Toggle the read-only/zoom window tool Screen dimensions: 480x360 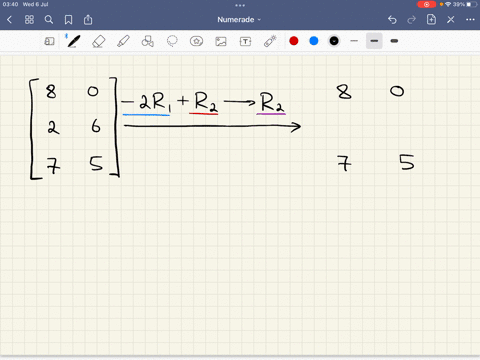click(x=49, y=41)
